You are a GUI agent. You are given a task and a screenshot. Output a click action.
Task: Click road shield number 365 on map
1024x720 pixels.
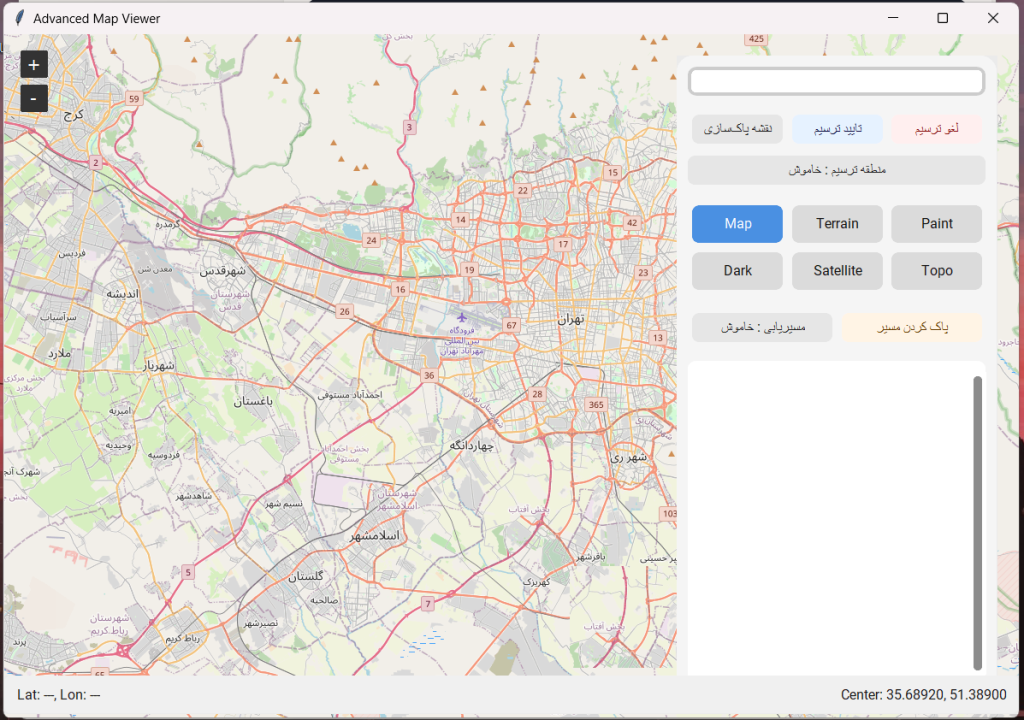click(597, 404)
